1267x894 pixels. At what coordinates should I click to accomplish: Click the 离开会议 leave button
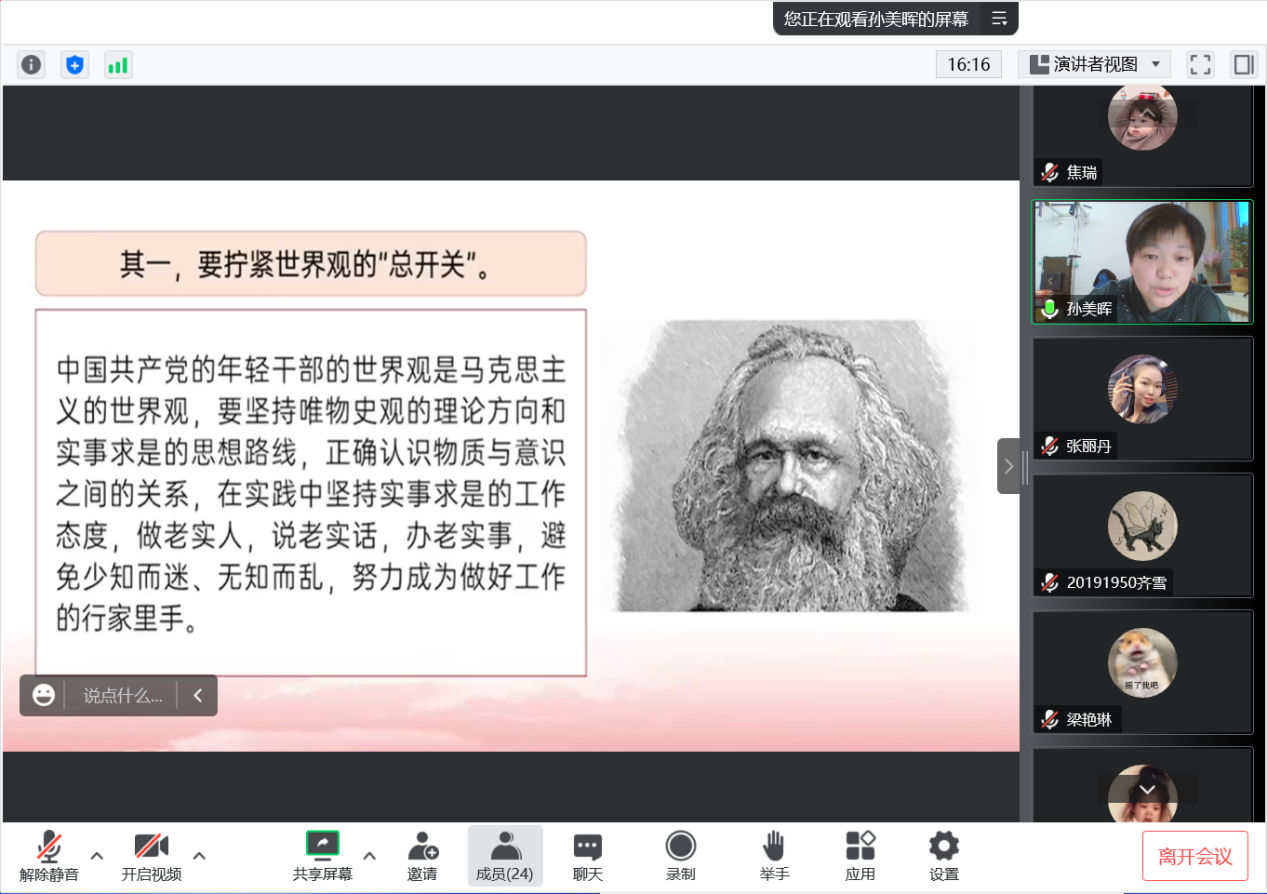pos(1195,856)
